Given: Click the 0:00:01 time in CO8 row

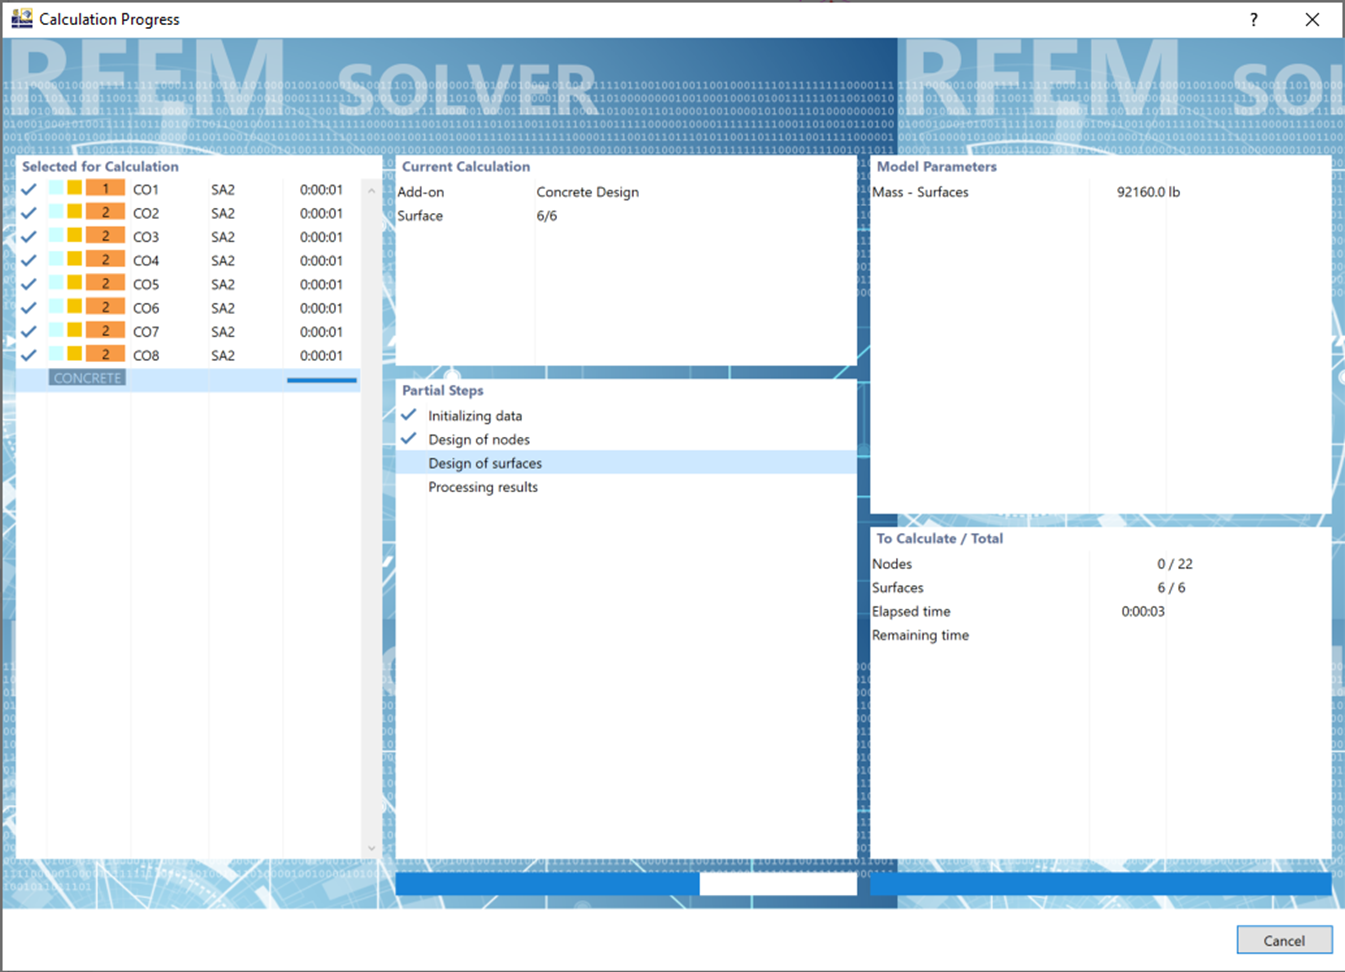Looking at the screenshot, I should click(x=321, y=355).
